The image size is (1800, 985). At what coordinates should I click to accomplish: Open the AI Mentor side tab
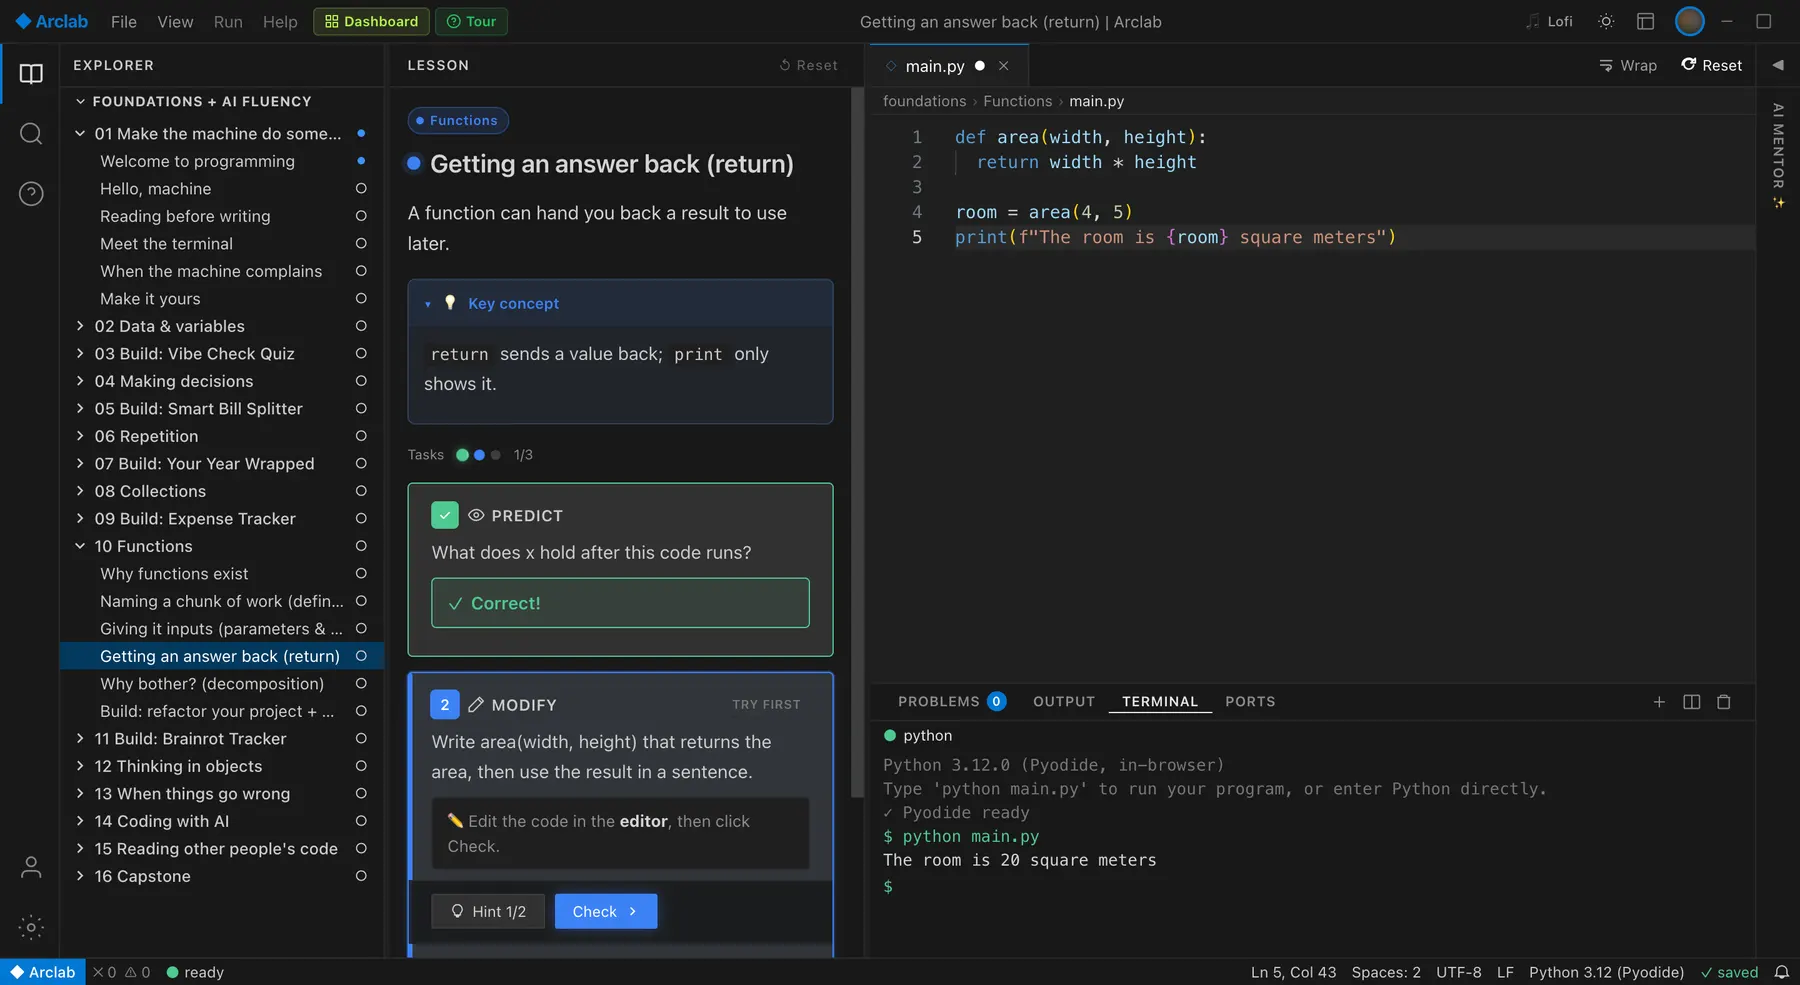1778,155
